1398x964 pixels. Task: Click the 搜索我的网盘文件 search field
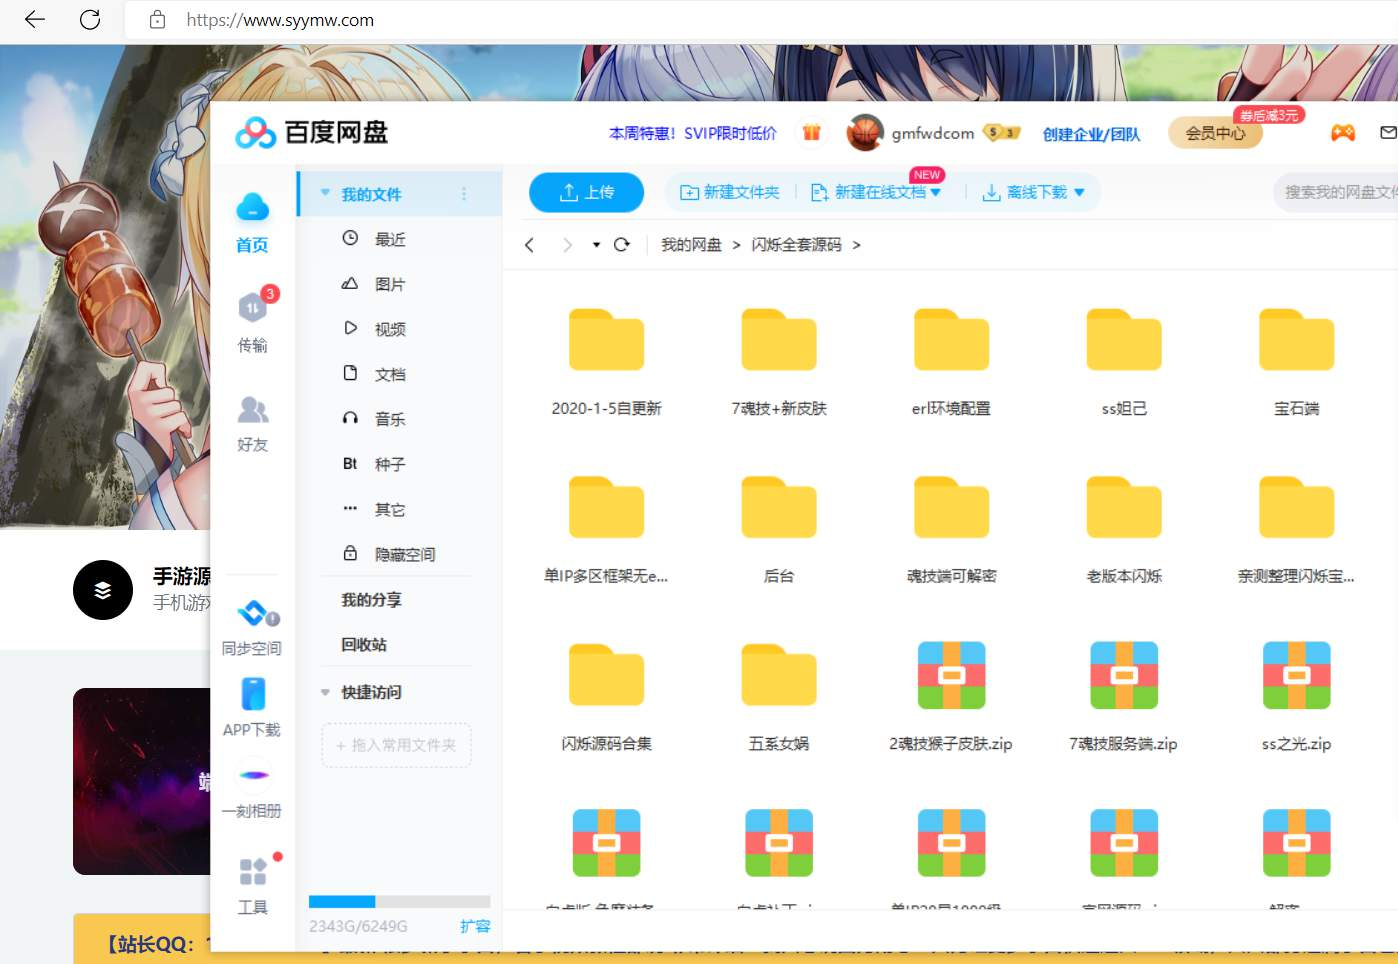pos(1336,192)
